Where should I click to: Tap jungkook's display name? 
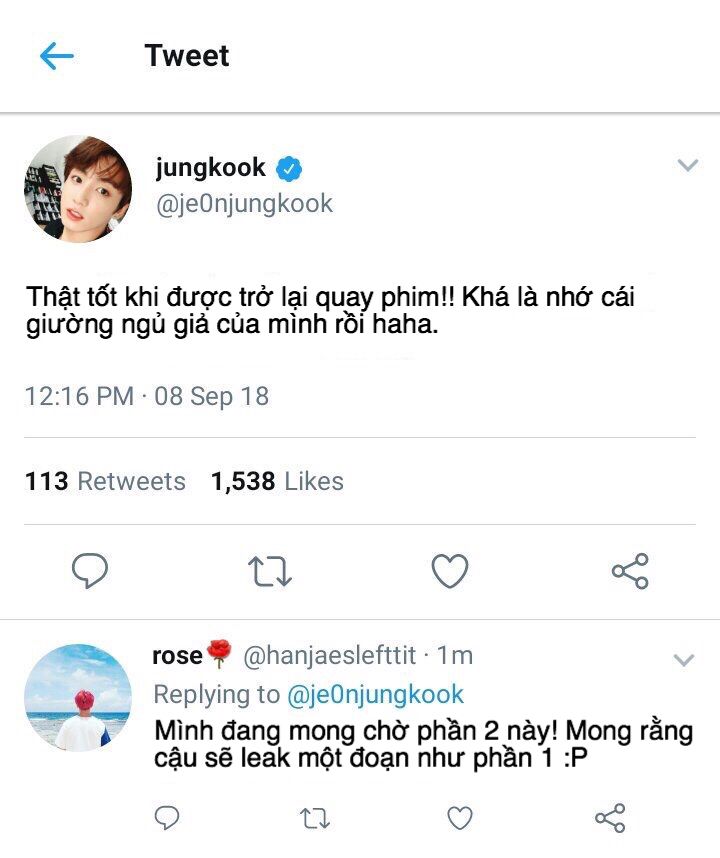point(210,167)
